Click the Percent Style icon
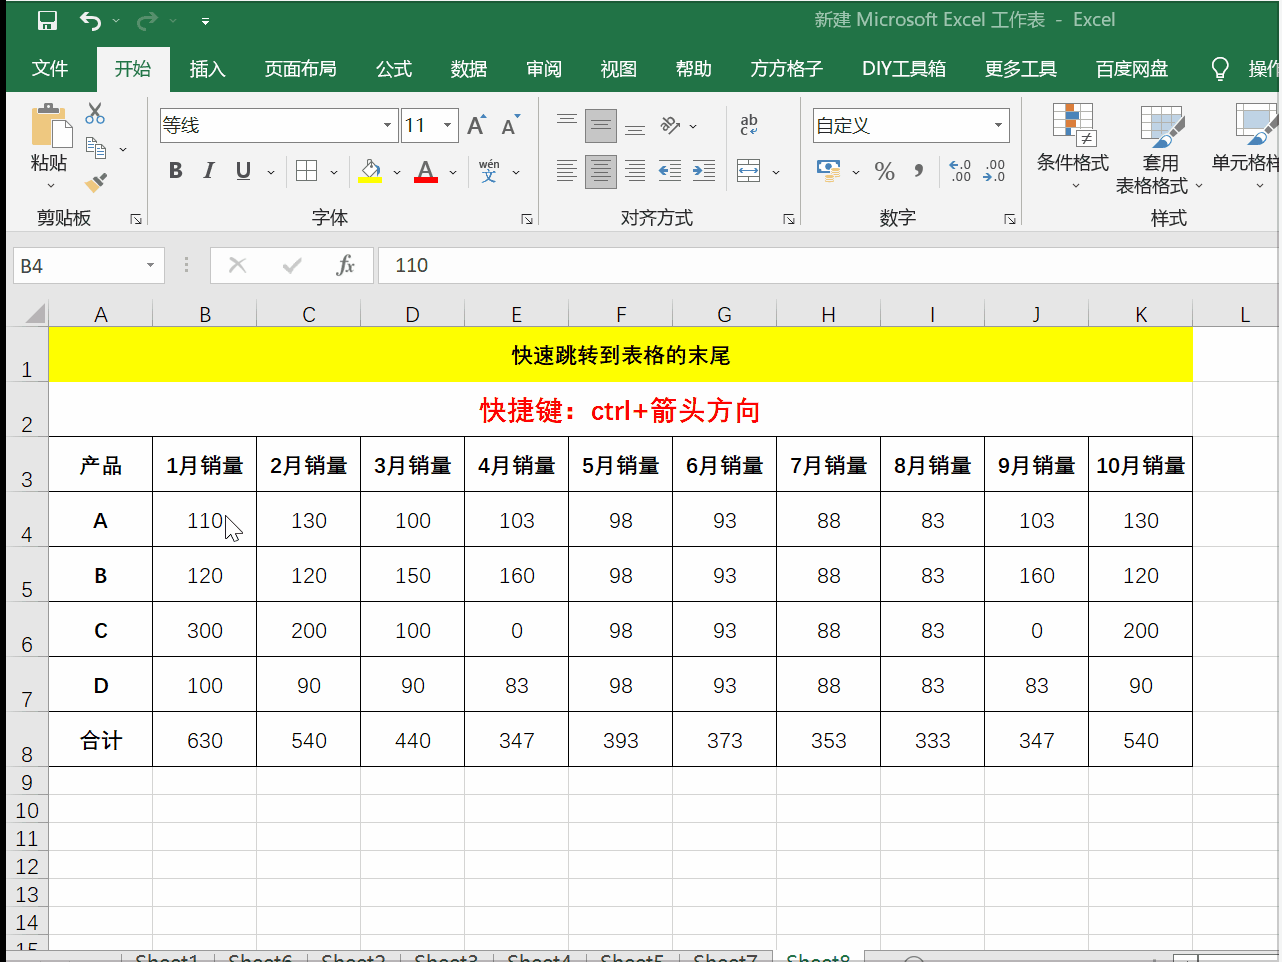This screenshot has width=1282, height=962. [884, 171]
